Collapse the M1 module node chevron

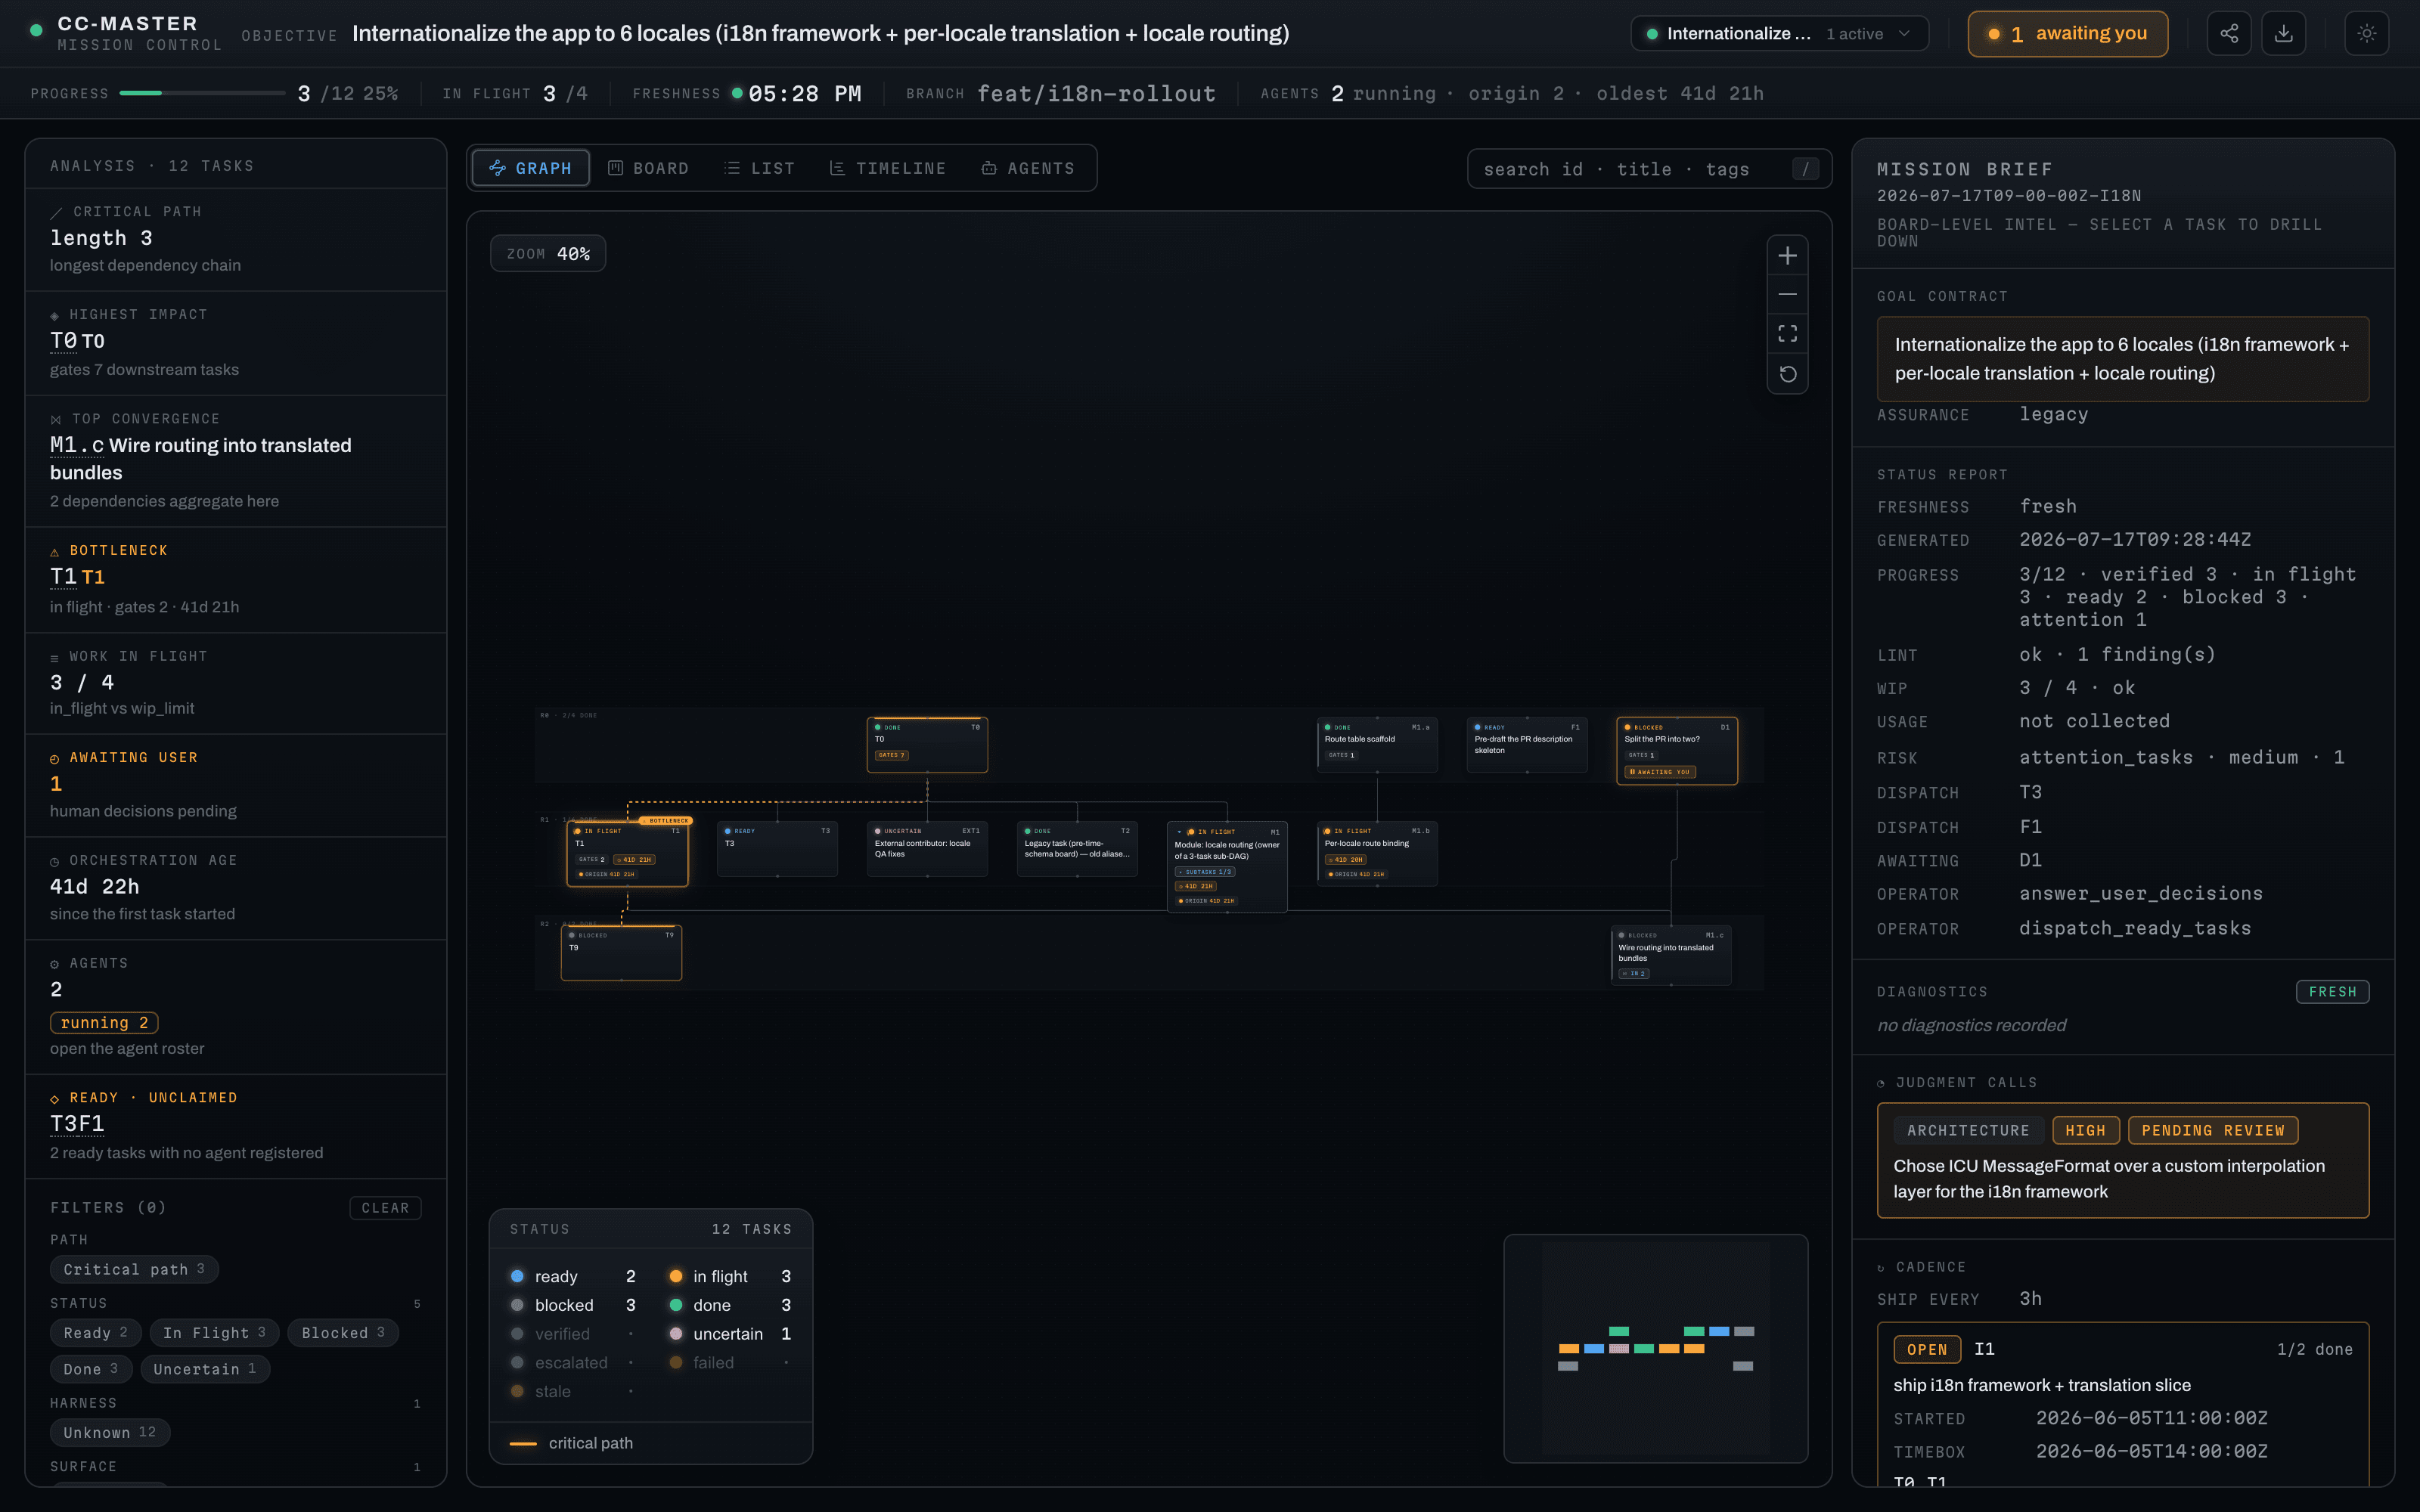point(1179,832)
